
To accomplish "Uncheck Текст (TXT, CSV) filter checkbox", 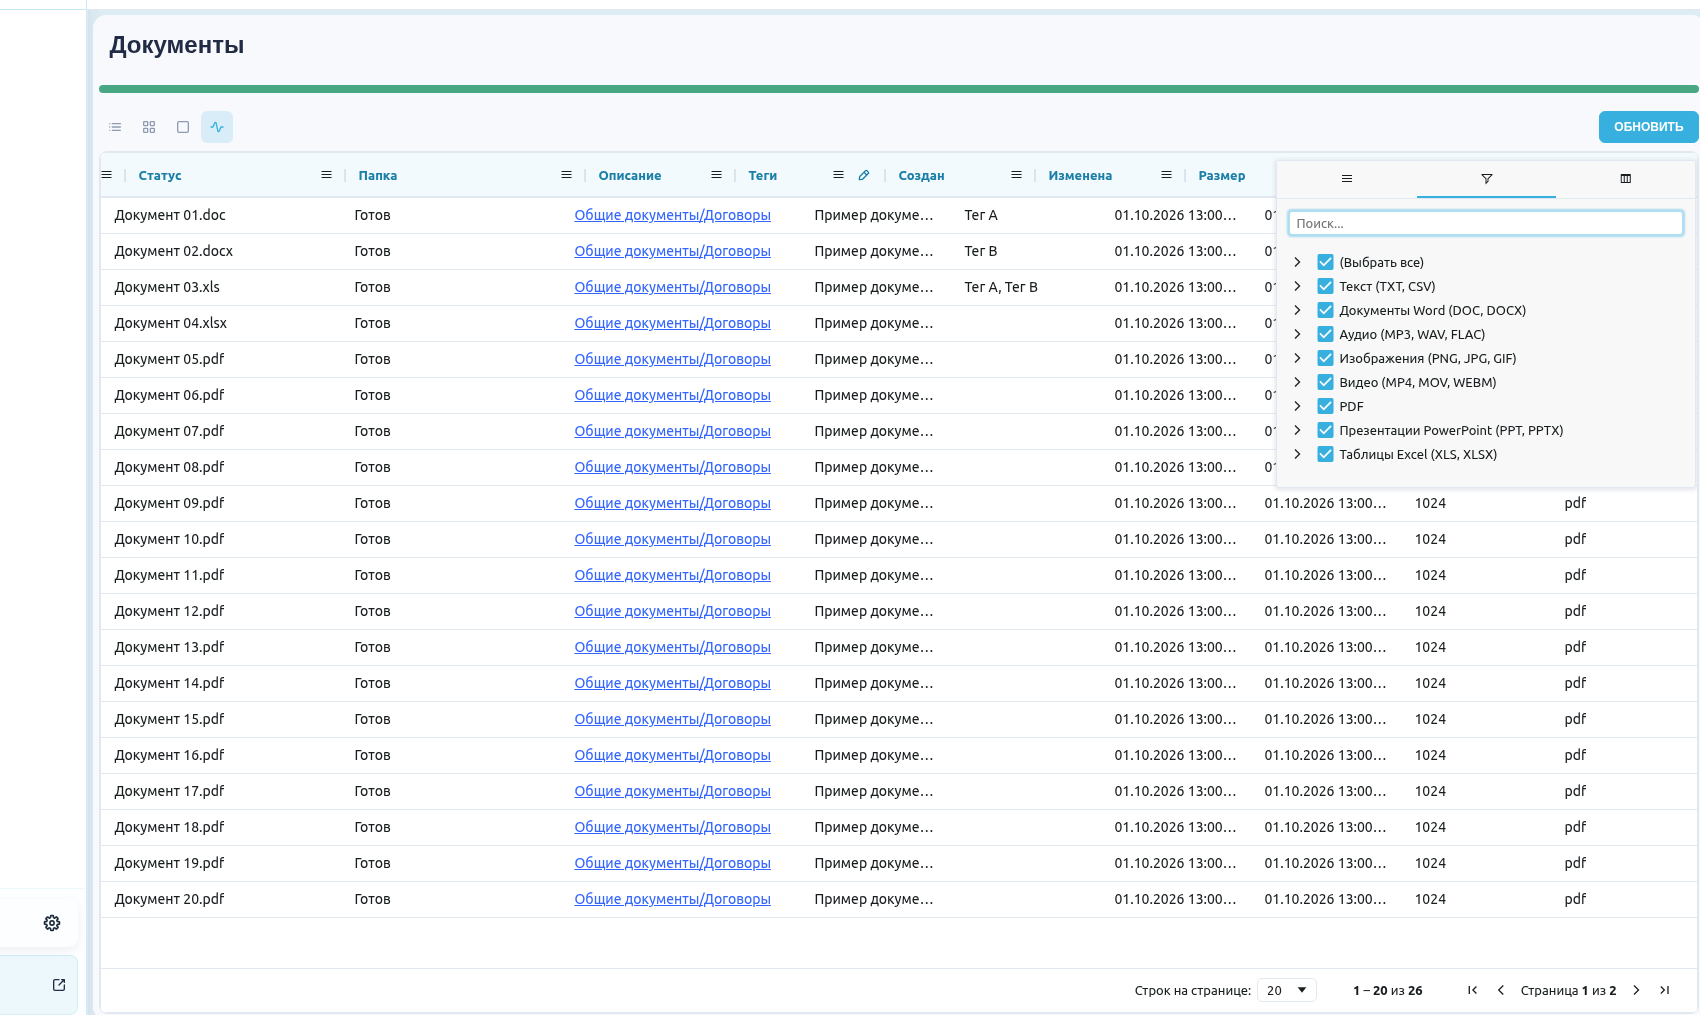I will (x=1325, y=286).
